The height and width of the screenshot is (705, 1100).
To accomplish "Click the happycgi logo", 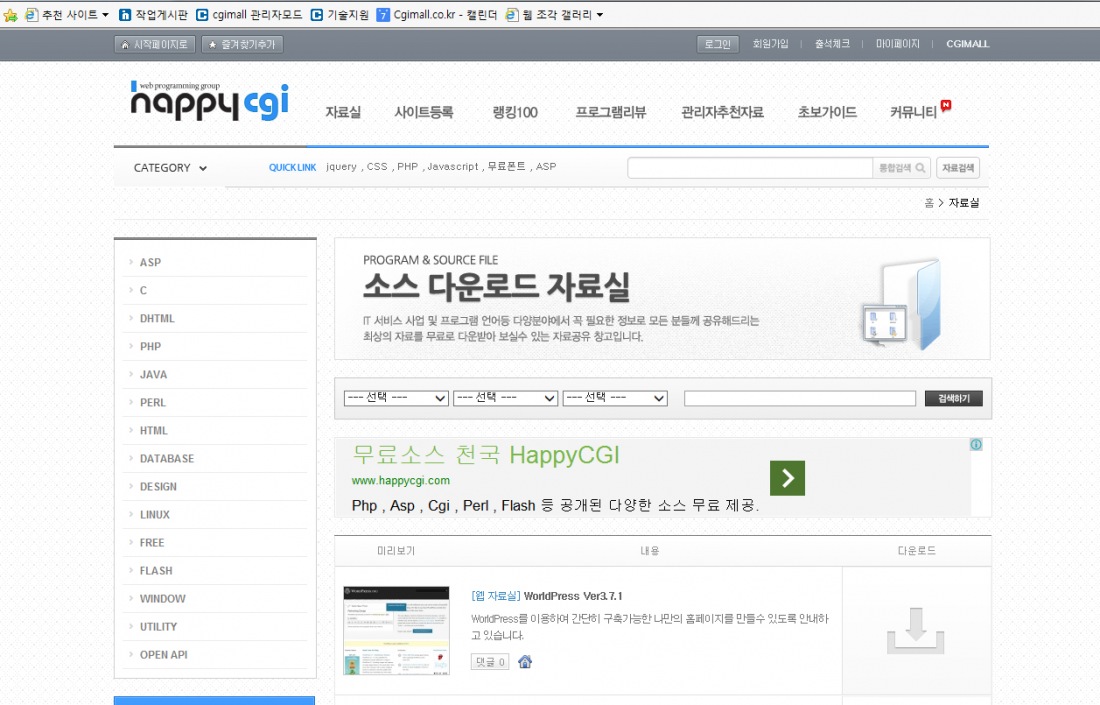I will [x=209, y=101].
